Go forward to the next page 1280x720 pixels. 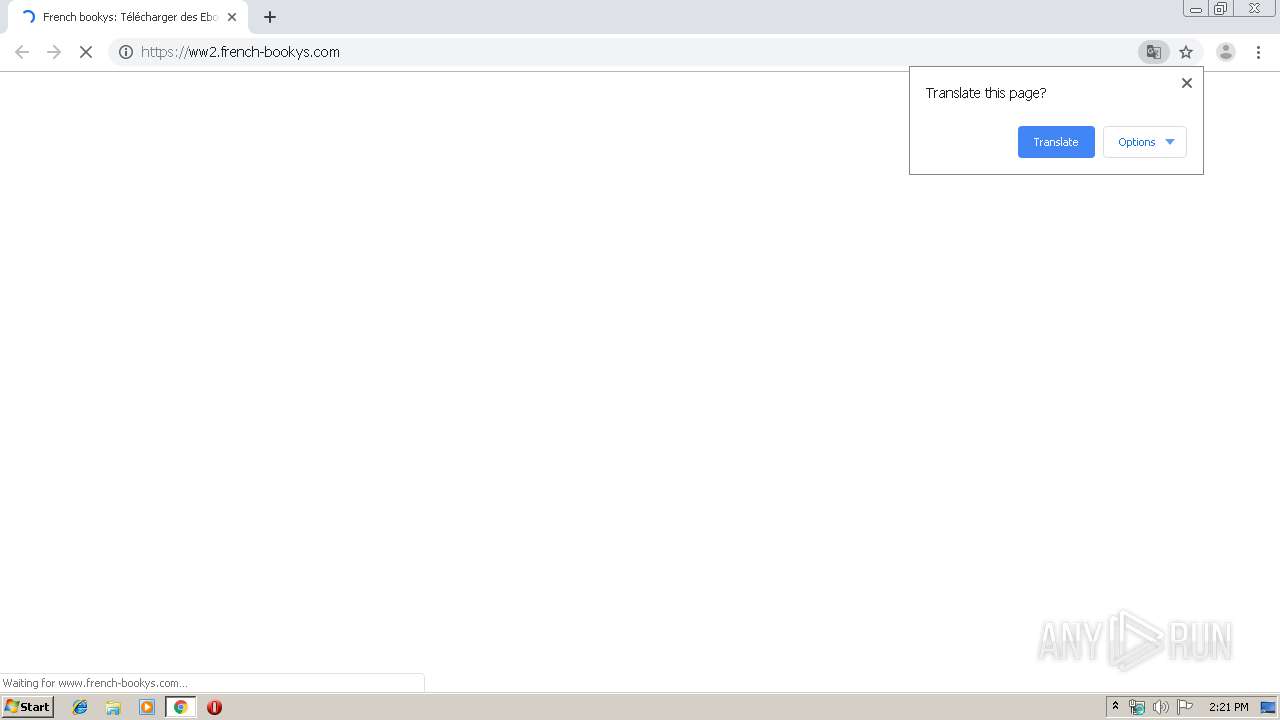point(54,52)
